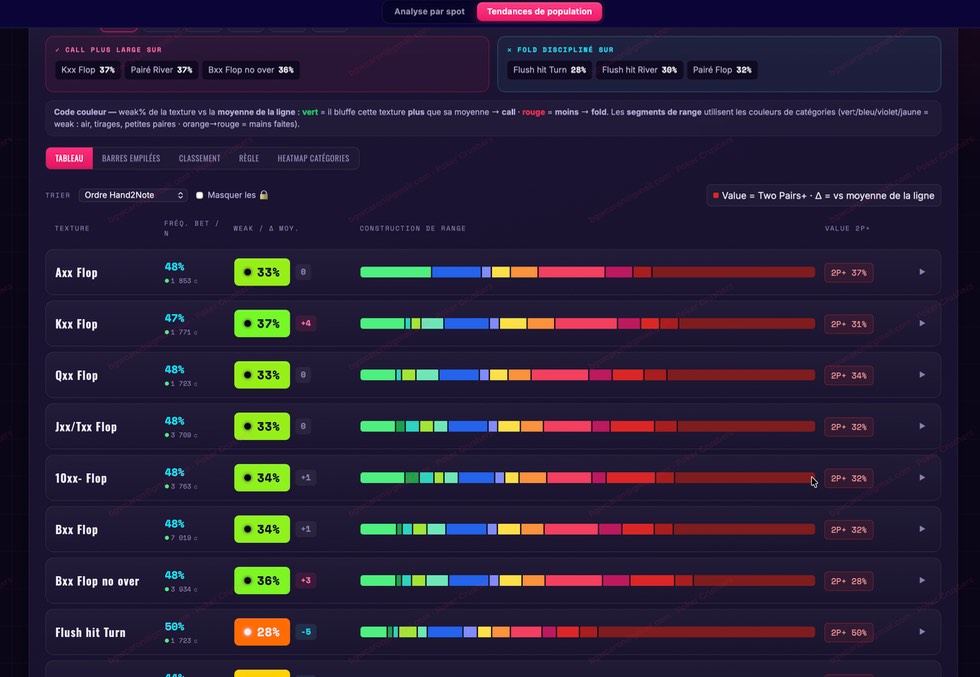Click the Flush hit River 30% chip
The height and width of the screenshot is (677, 980).
(639, 70)
